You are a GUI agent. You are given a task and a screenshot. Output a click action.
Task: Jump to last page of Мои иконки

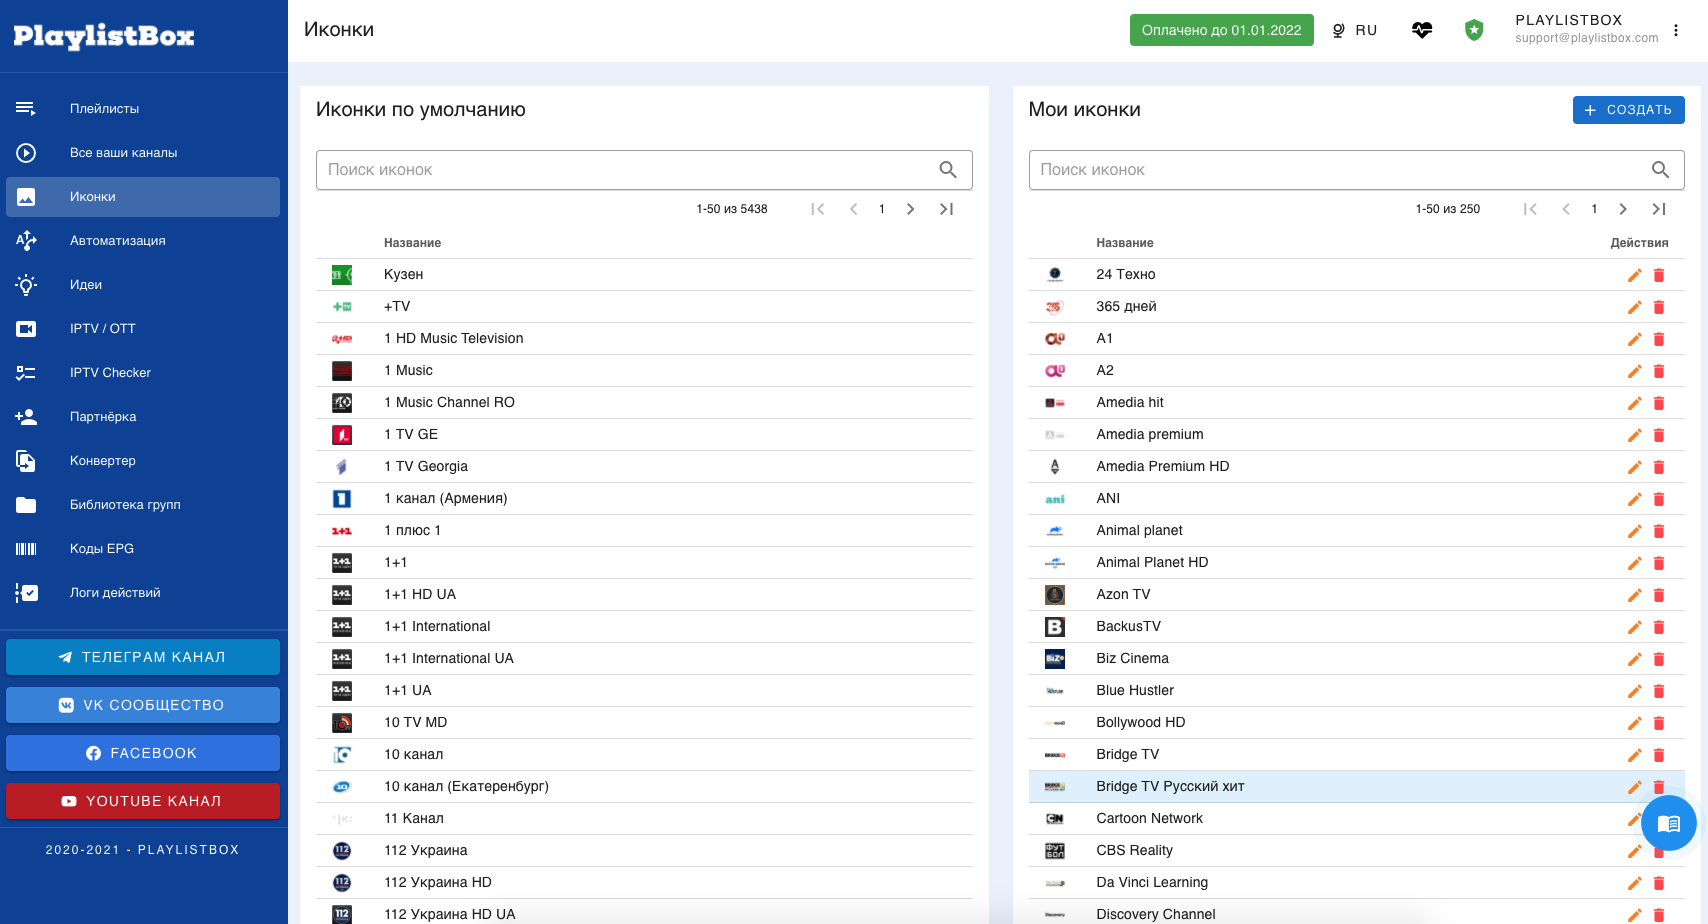[x=1659, y=209]
